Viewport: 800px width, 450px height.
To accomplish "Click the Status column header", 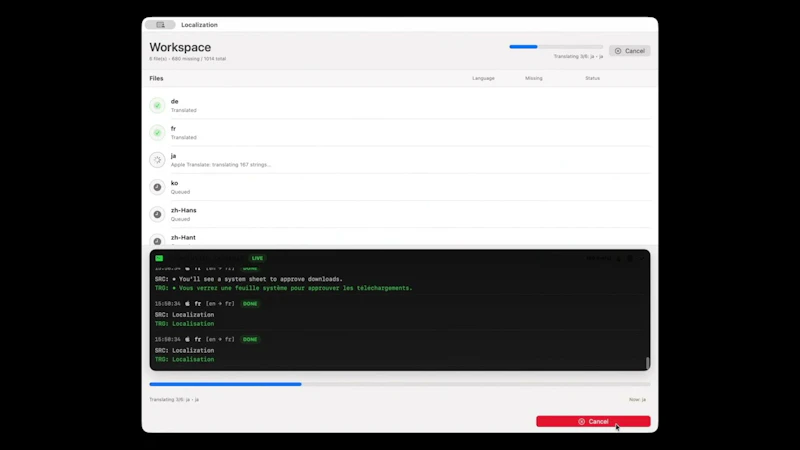I will point(592,78).
